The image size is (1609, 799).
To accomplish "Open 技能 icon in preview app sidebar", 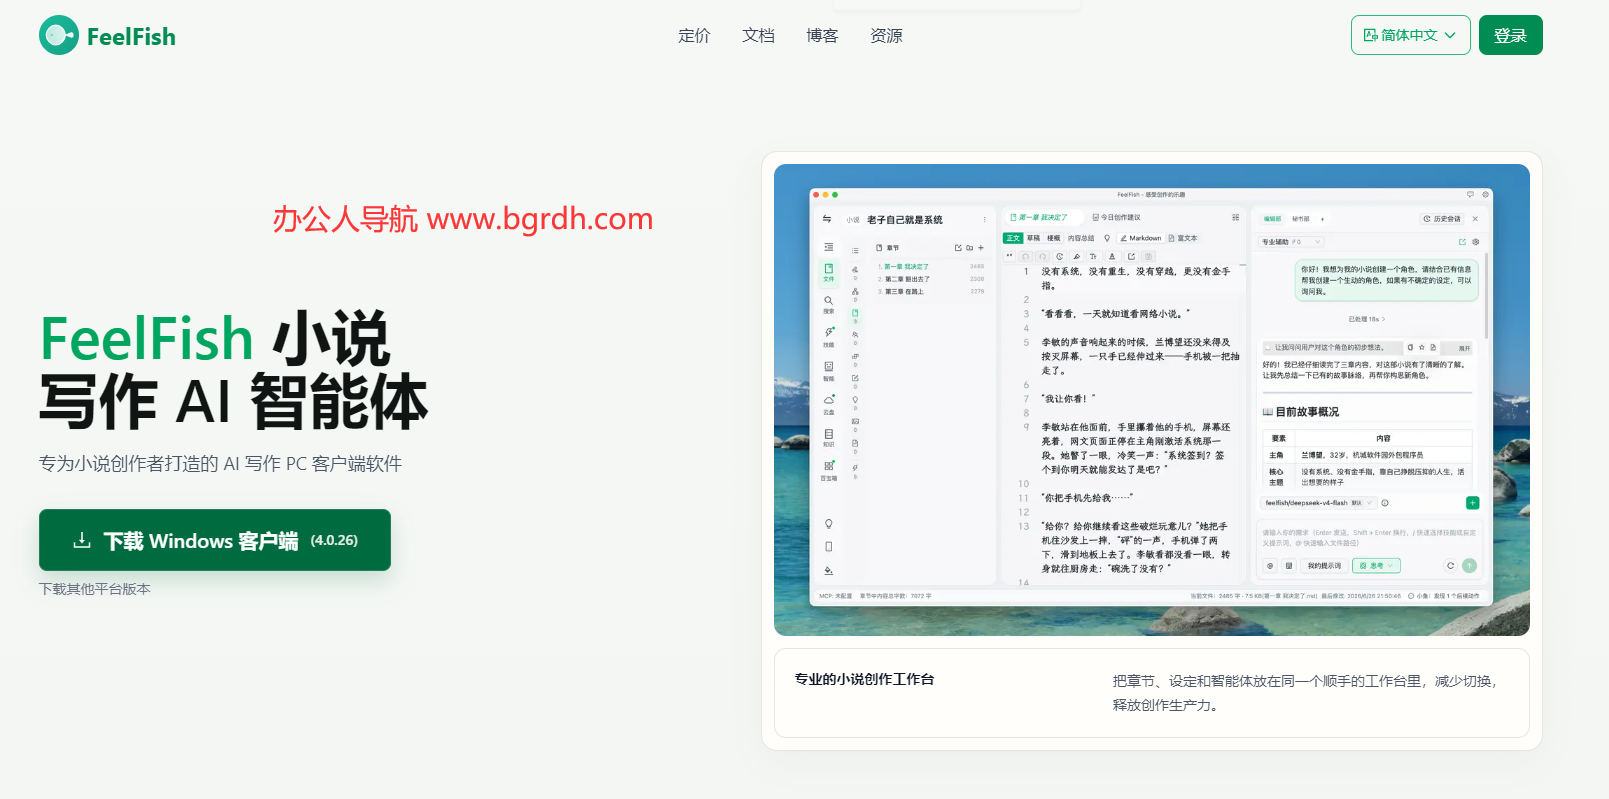I will tap(828, 335).
